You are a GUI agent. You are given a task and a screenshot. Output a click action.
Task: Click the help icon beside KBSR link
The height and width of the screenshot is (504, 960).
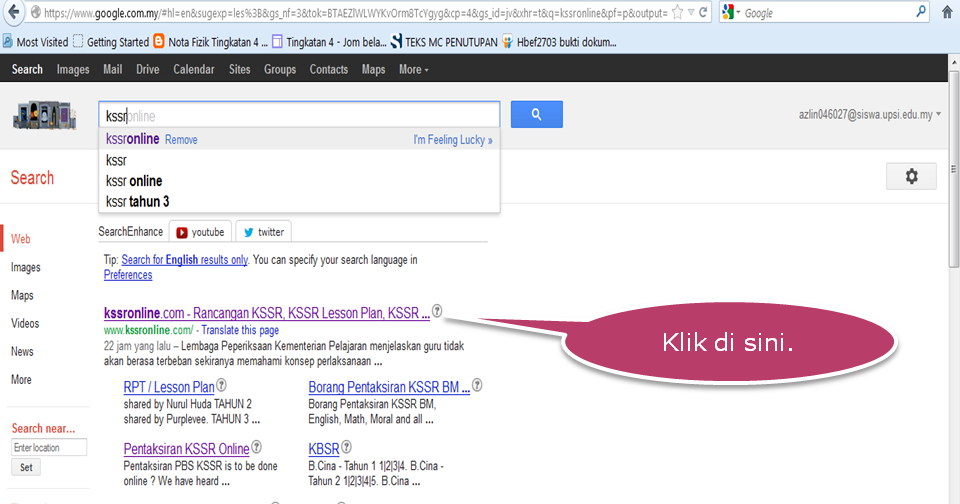(347, 447)
